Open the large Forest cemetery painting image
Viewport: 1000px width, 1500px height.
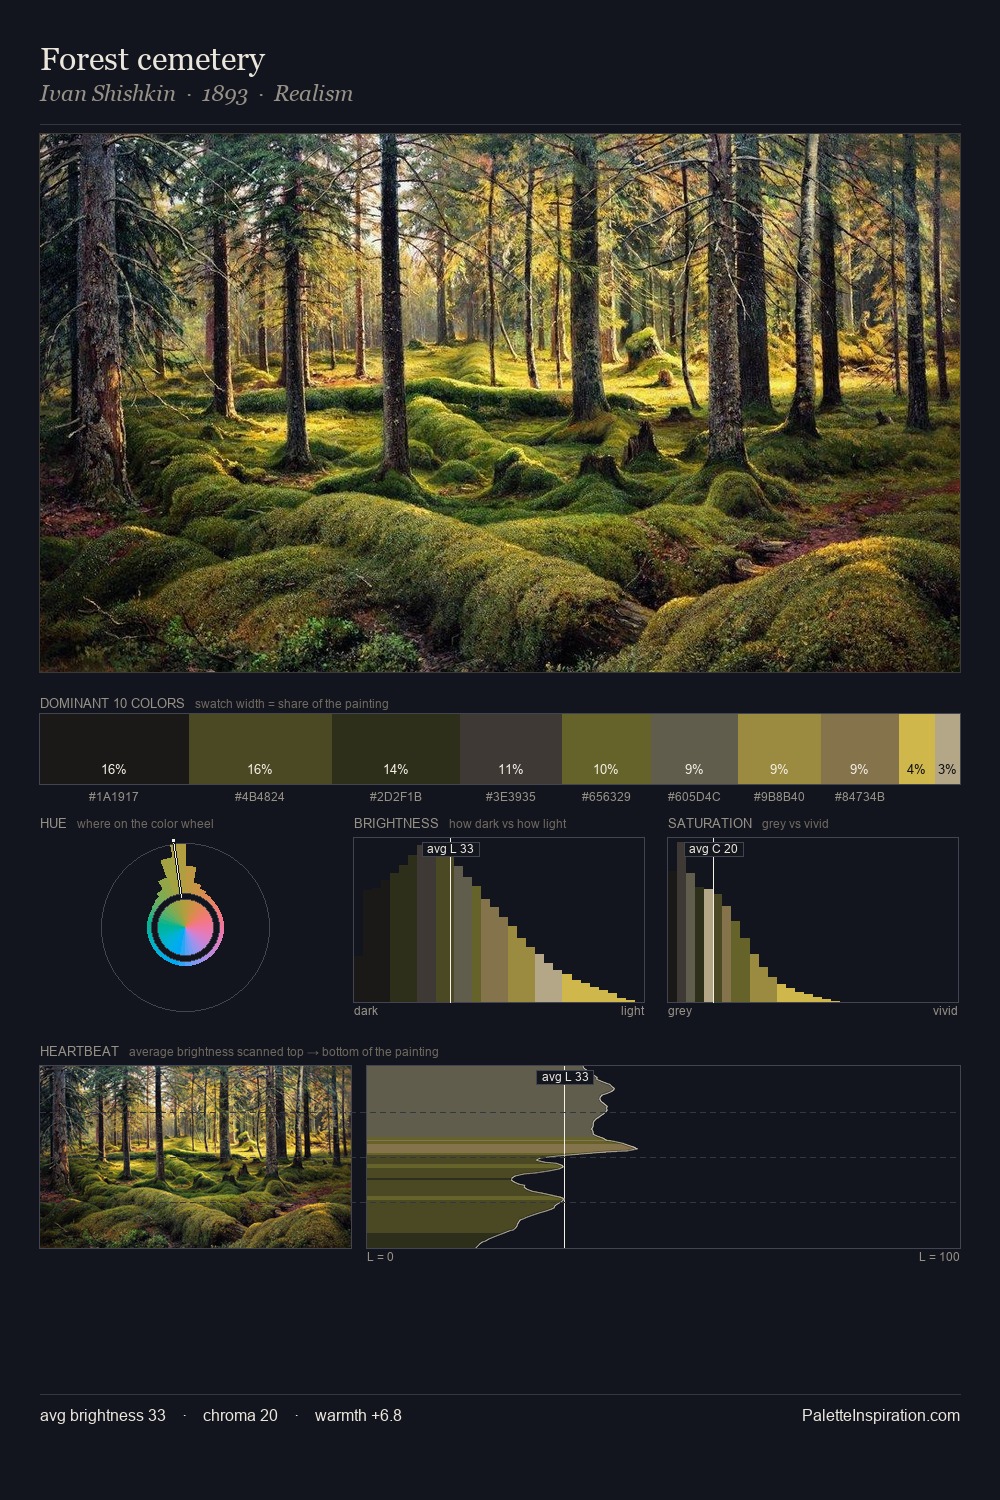tap(500, 403)
